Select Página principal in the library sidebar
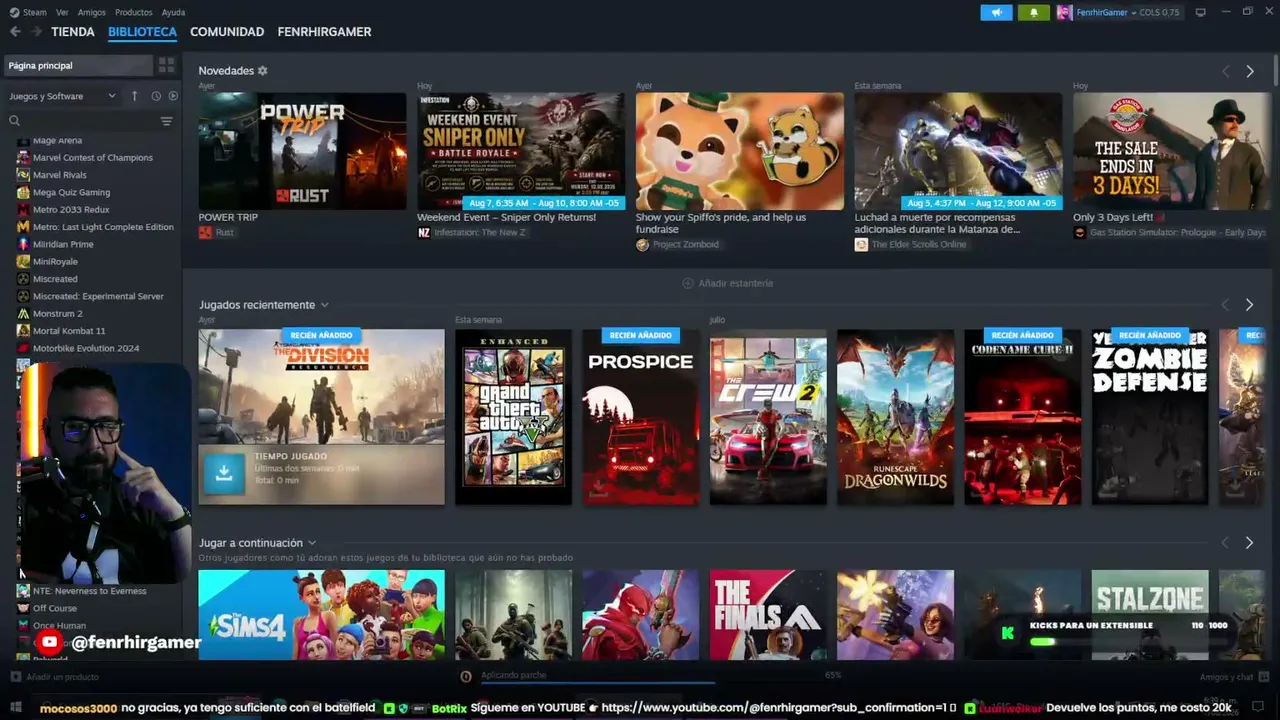Image resolution: width=1280 pixels, height=720 pixels. click(x=78, y=65)
